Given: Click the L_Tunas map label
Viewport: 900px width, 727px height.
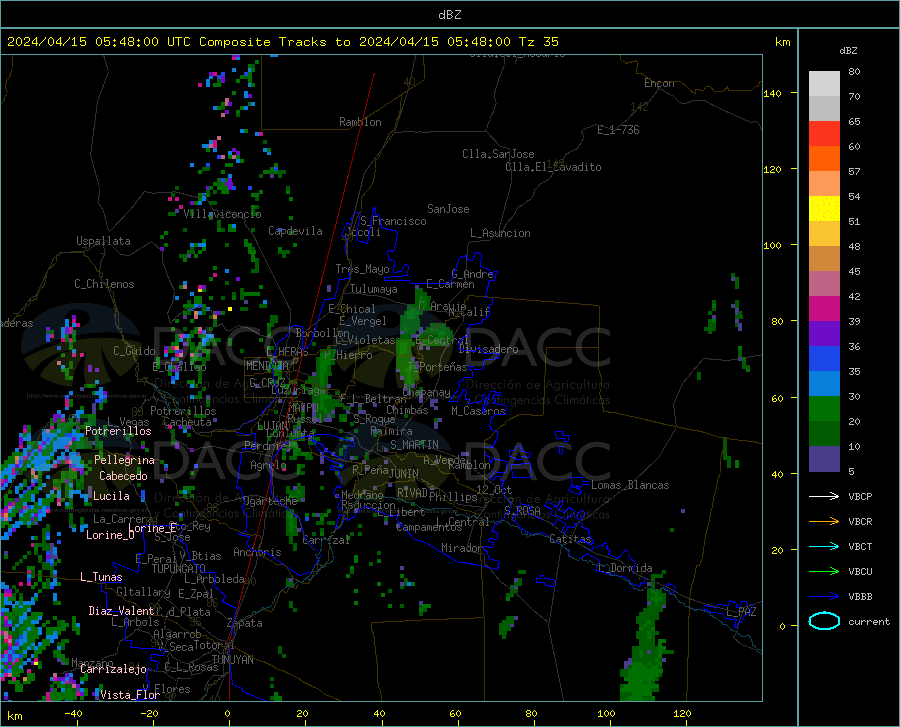Looking at the screenshot, I should coord(101,577).
